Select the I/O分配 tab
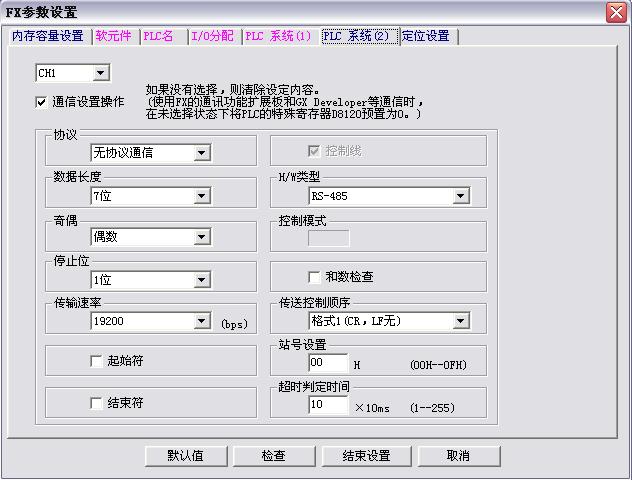This screenshot has height=480, width=632. [x=212, y=36]
